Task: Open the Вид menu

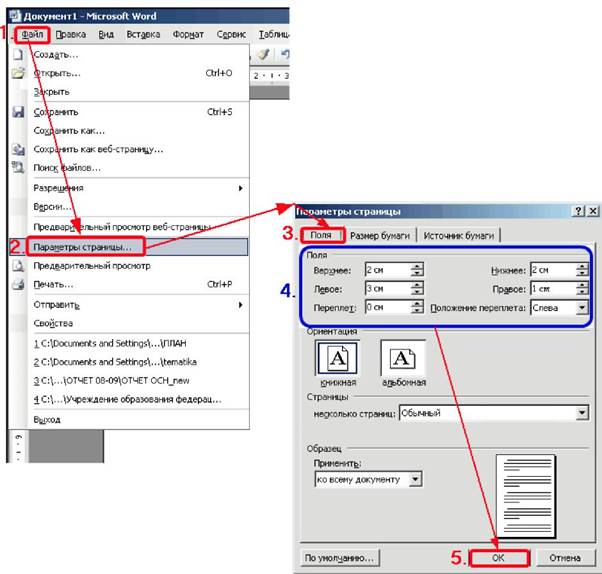Action: pyautogui.click(x=106, y=35)
